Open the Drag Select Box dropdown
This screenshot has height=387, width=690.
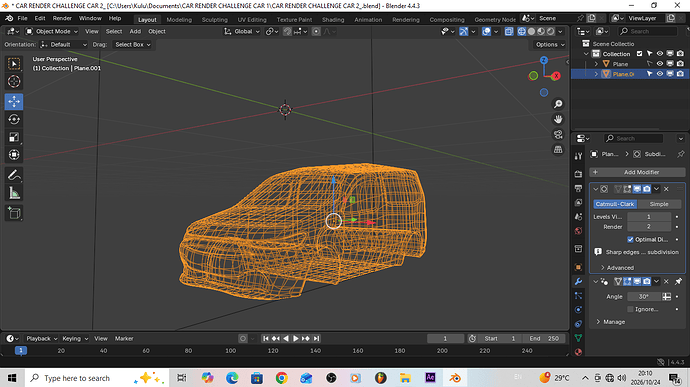[132, 44]
